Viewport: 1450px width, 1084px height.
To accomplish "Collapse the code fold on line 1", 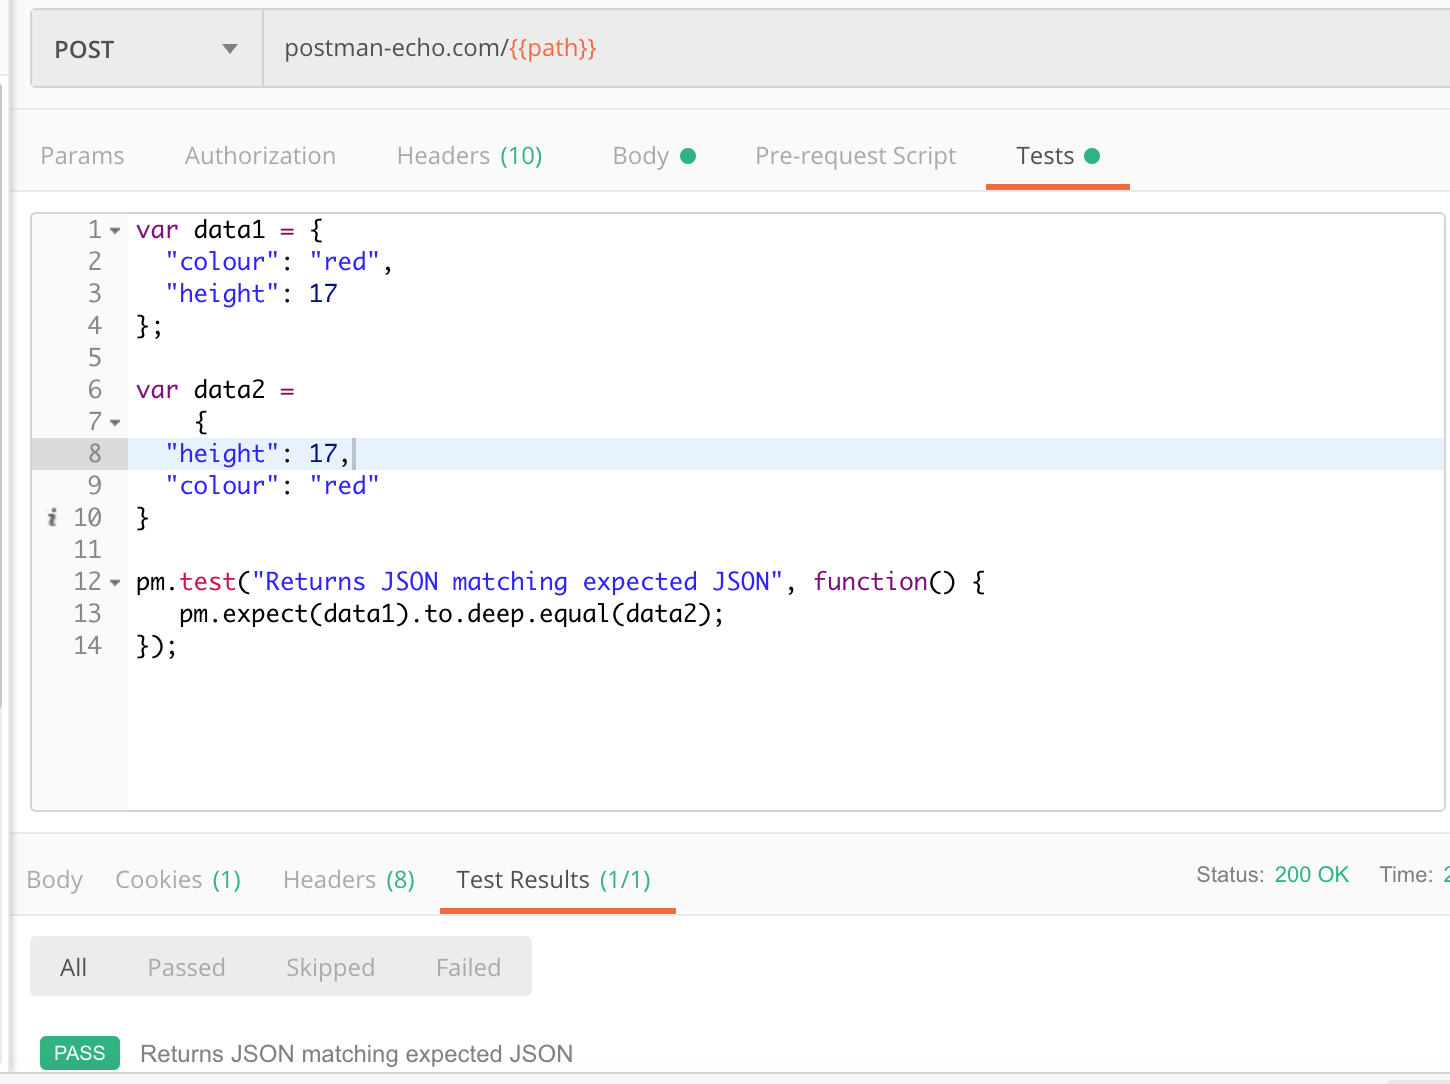I will [115, 231].
